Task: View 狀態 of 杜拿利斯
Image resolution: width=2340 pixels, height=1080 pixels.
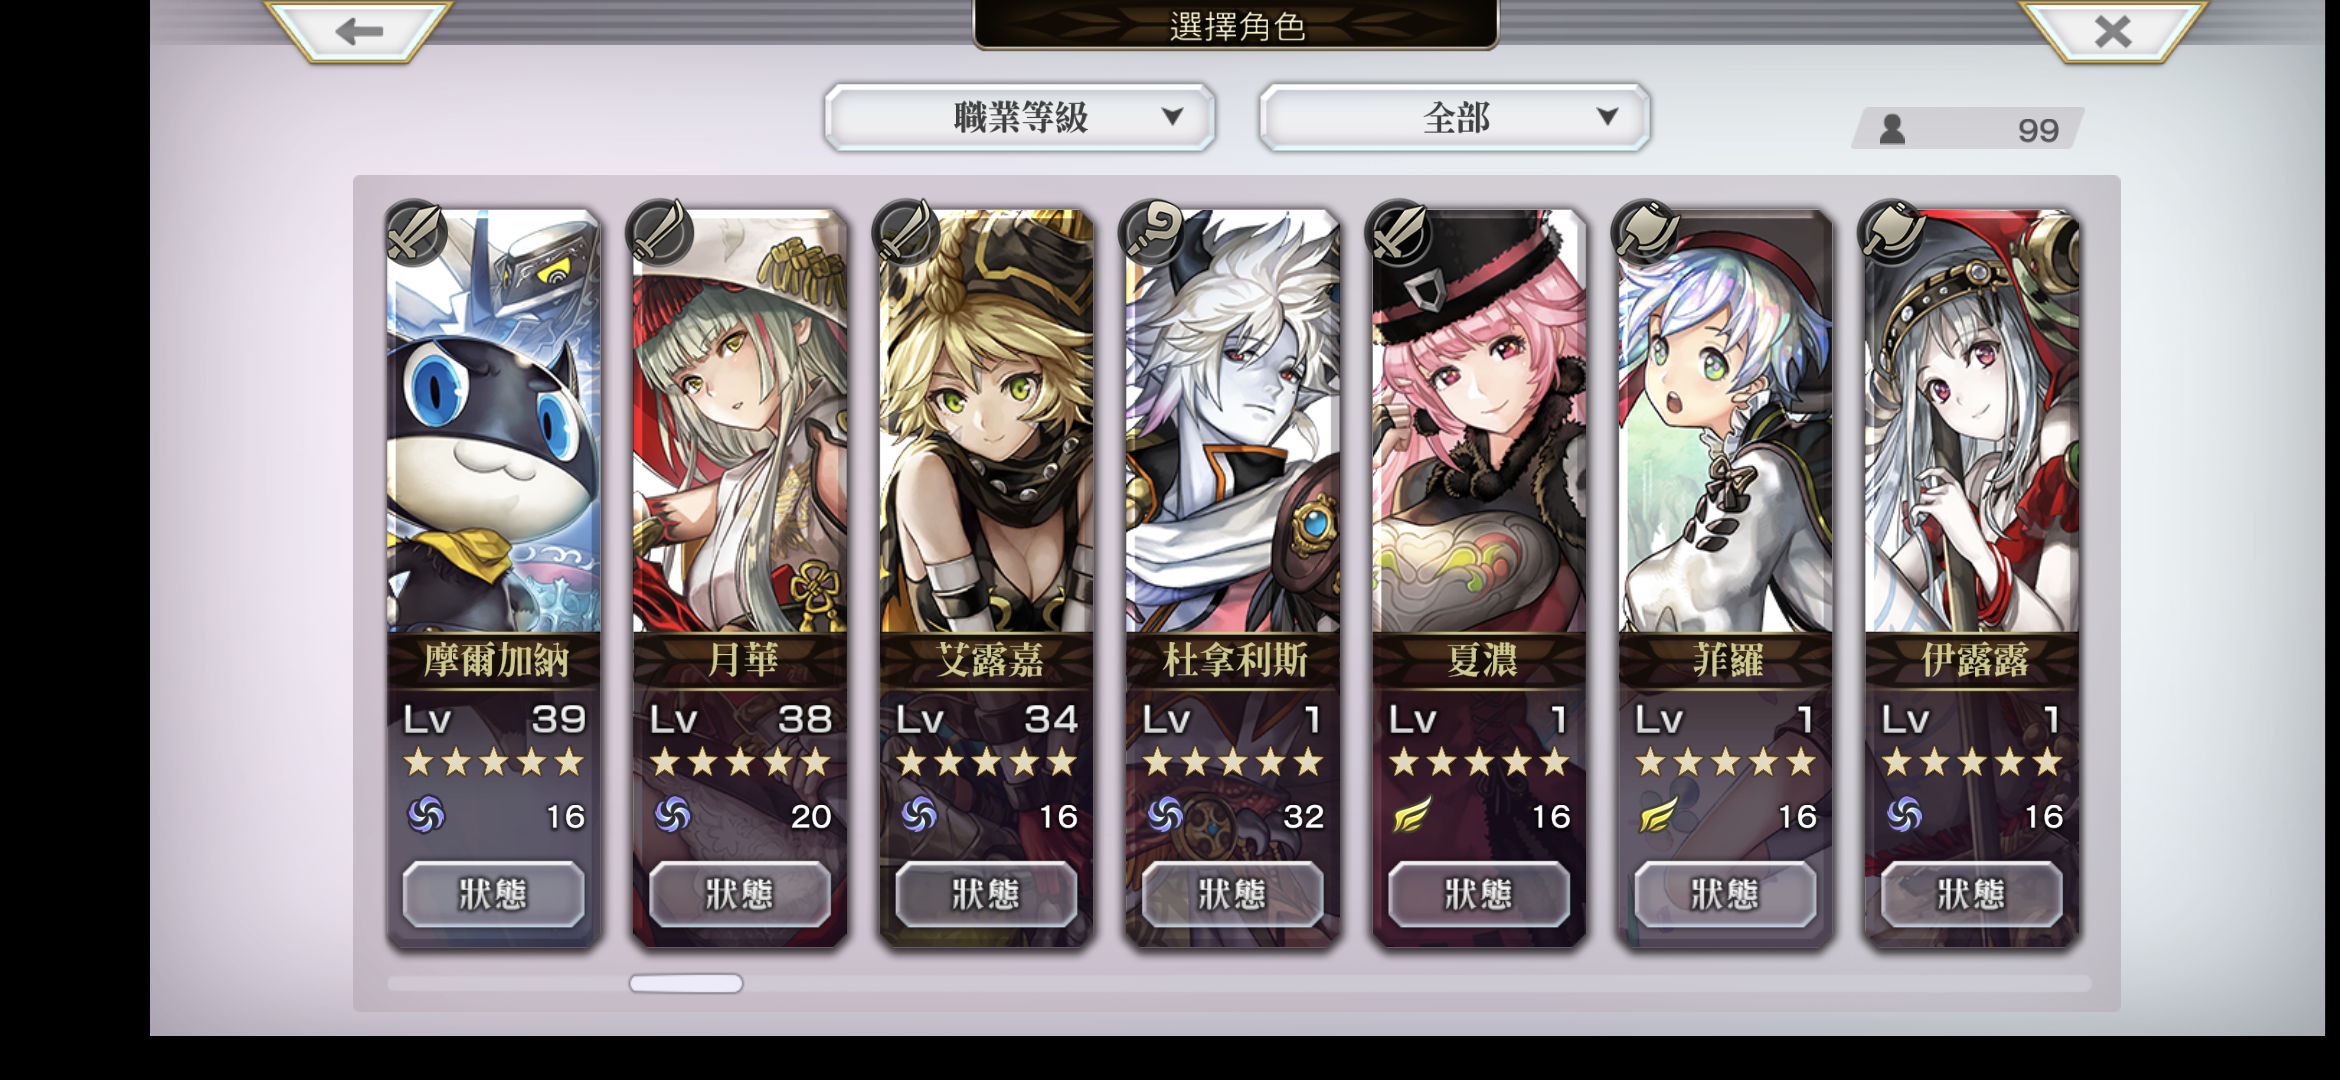Action: tap(1232, 894)
